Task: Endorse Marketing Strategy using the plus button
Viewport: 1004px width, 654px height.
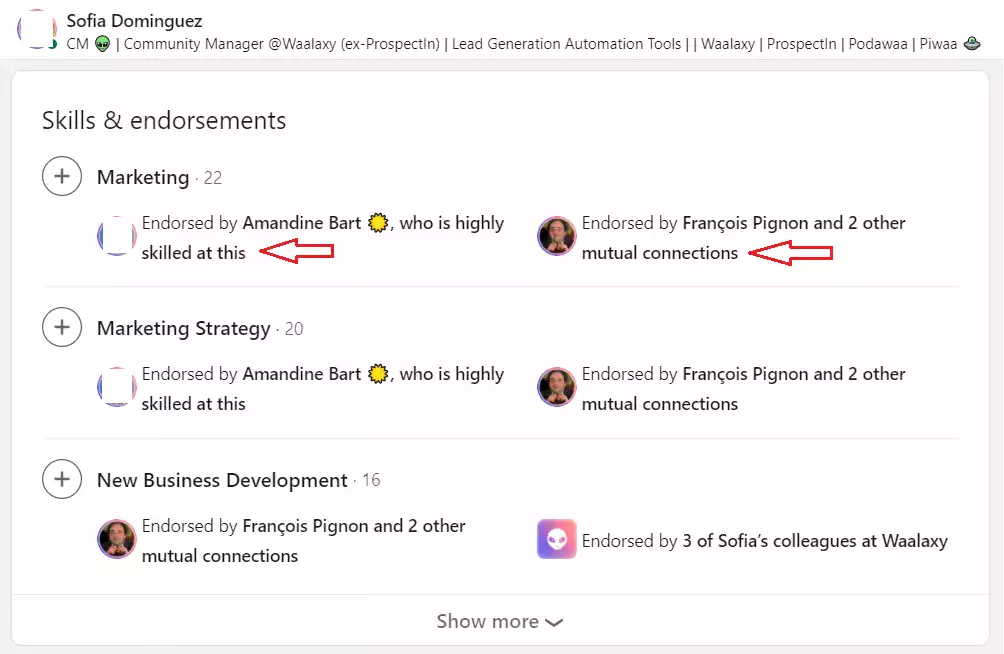Action: pyautogui.click(x=62, y=328)
